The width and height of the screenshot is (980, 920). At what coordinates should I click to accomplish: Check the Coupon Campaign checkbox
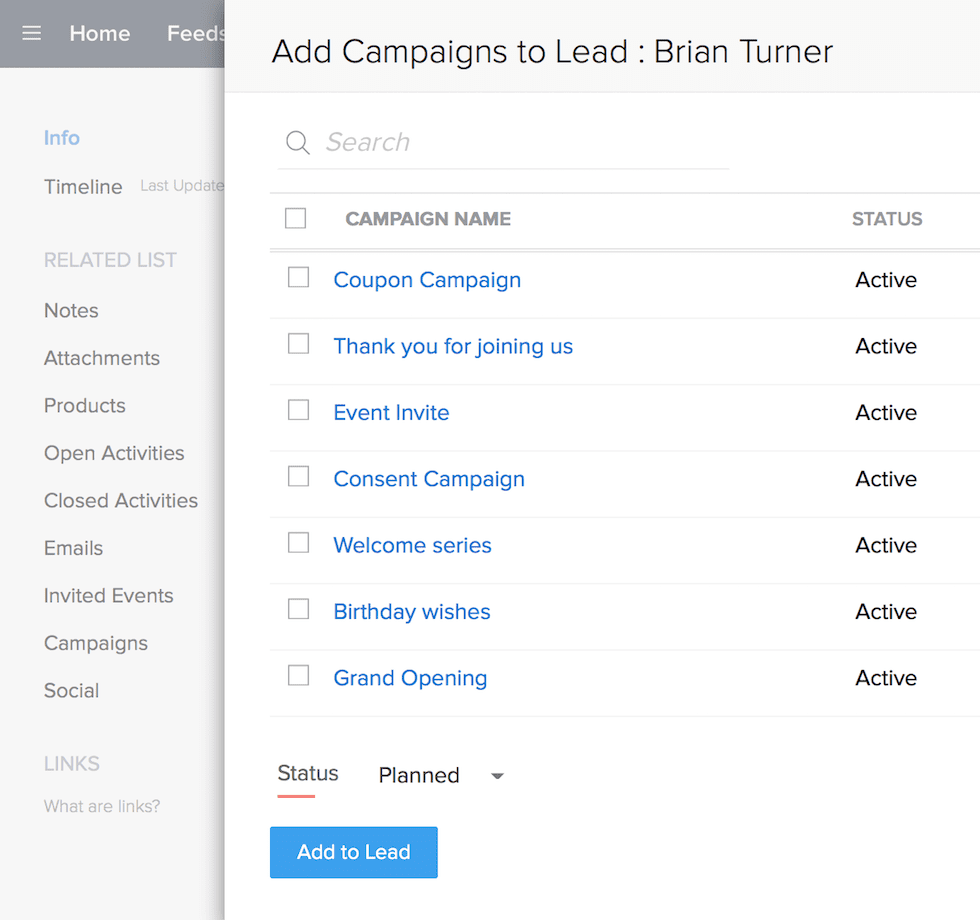click(298, 278)
